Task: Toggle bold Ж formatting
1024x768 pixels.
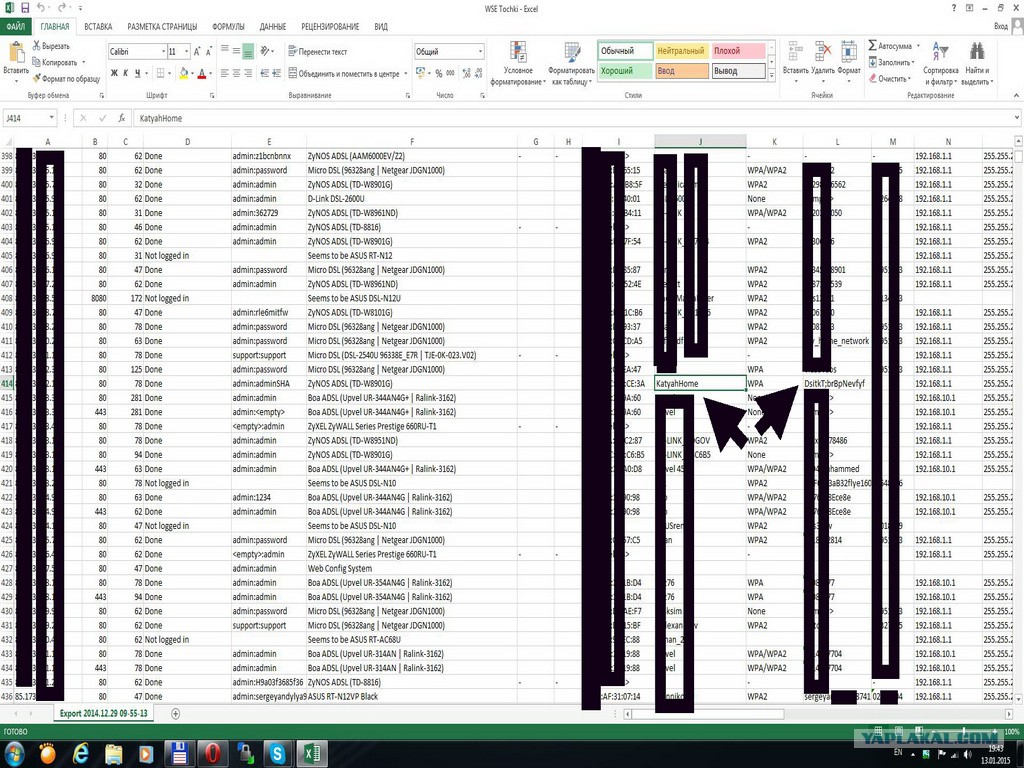Action: tap(114, 73)
